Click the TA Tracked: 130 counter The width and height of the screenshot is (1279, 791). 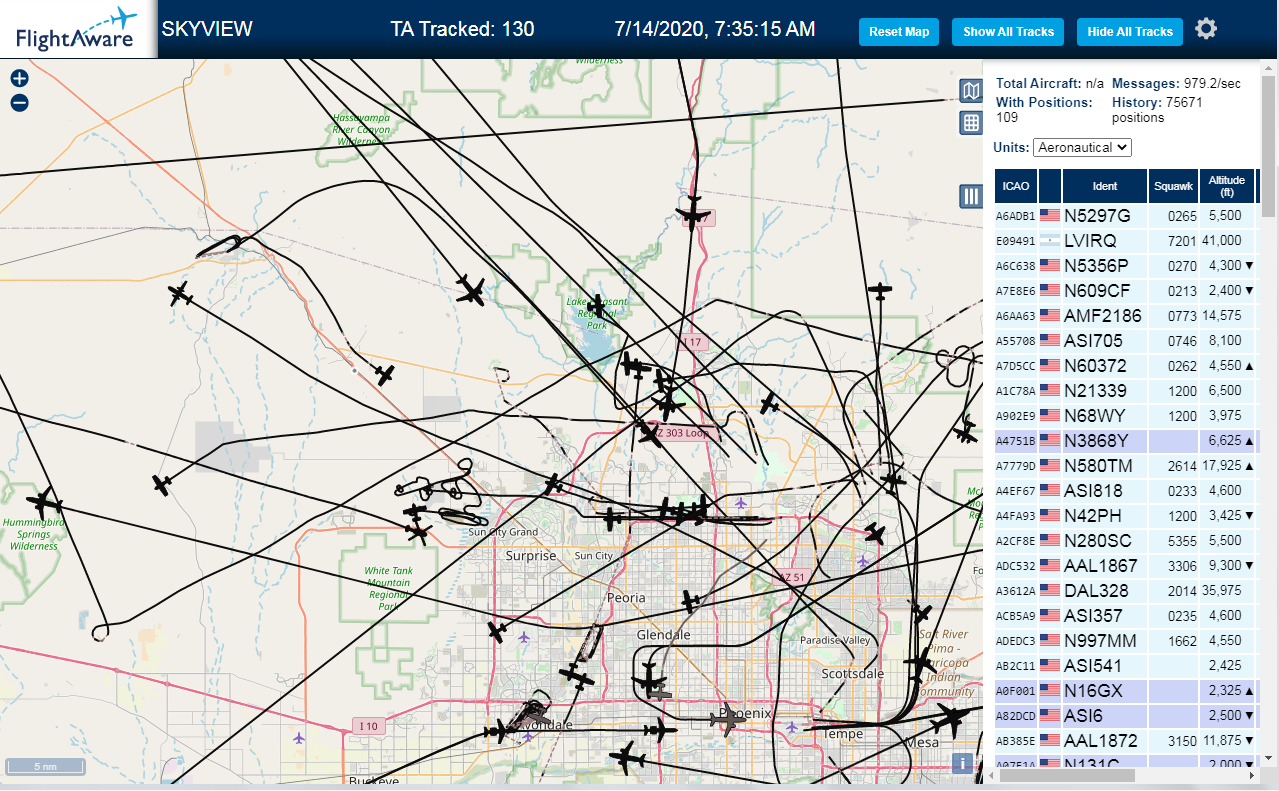coord(462,29)
